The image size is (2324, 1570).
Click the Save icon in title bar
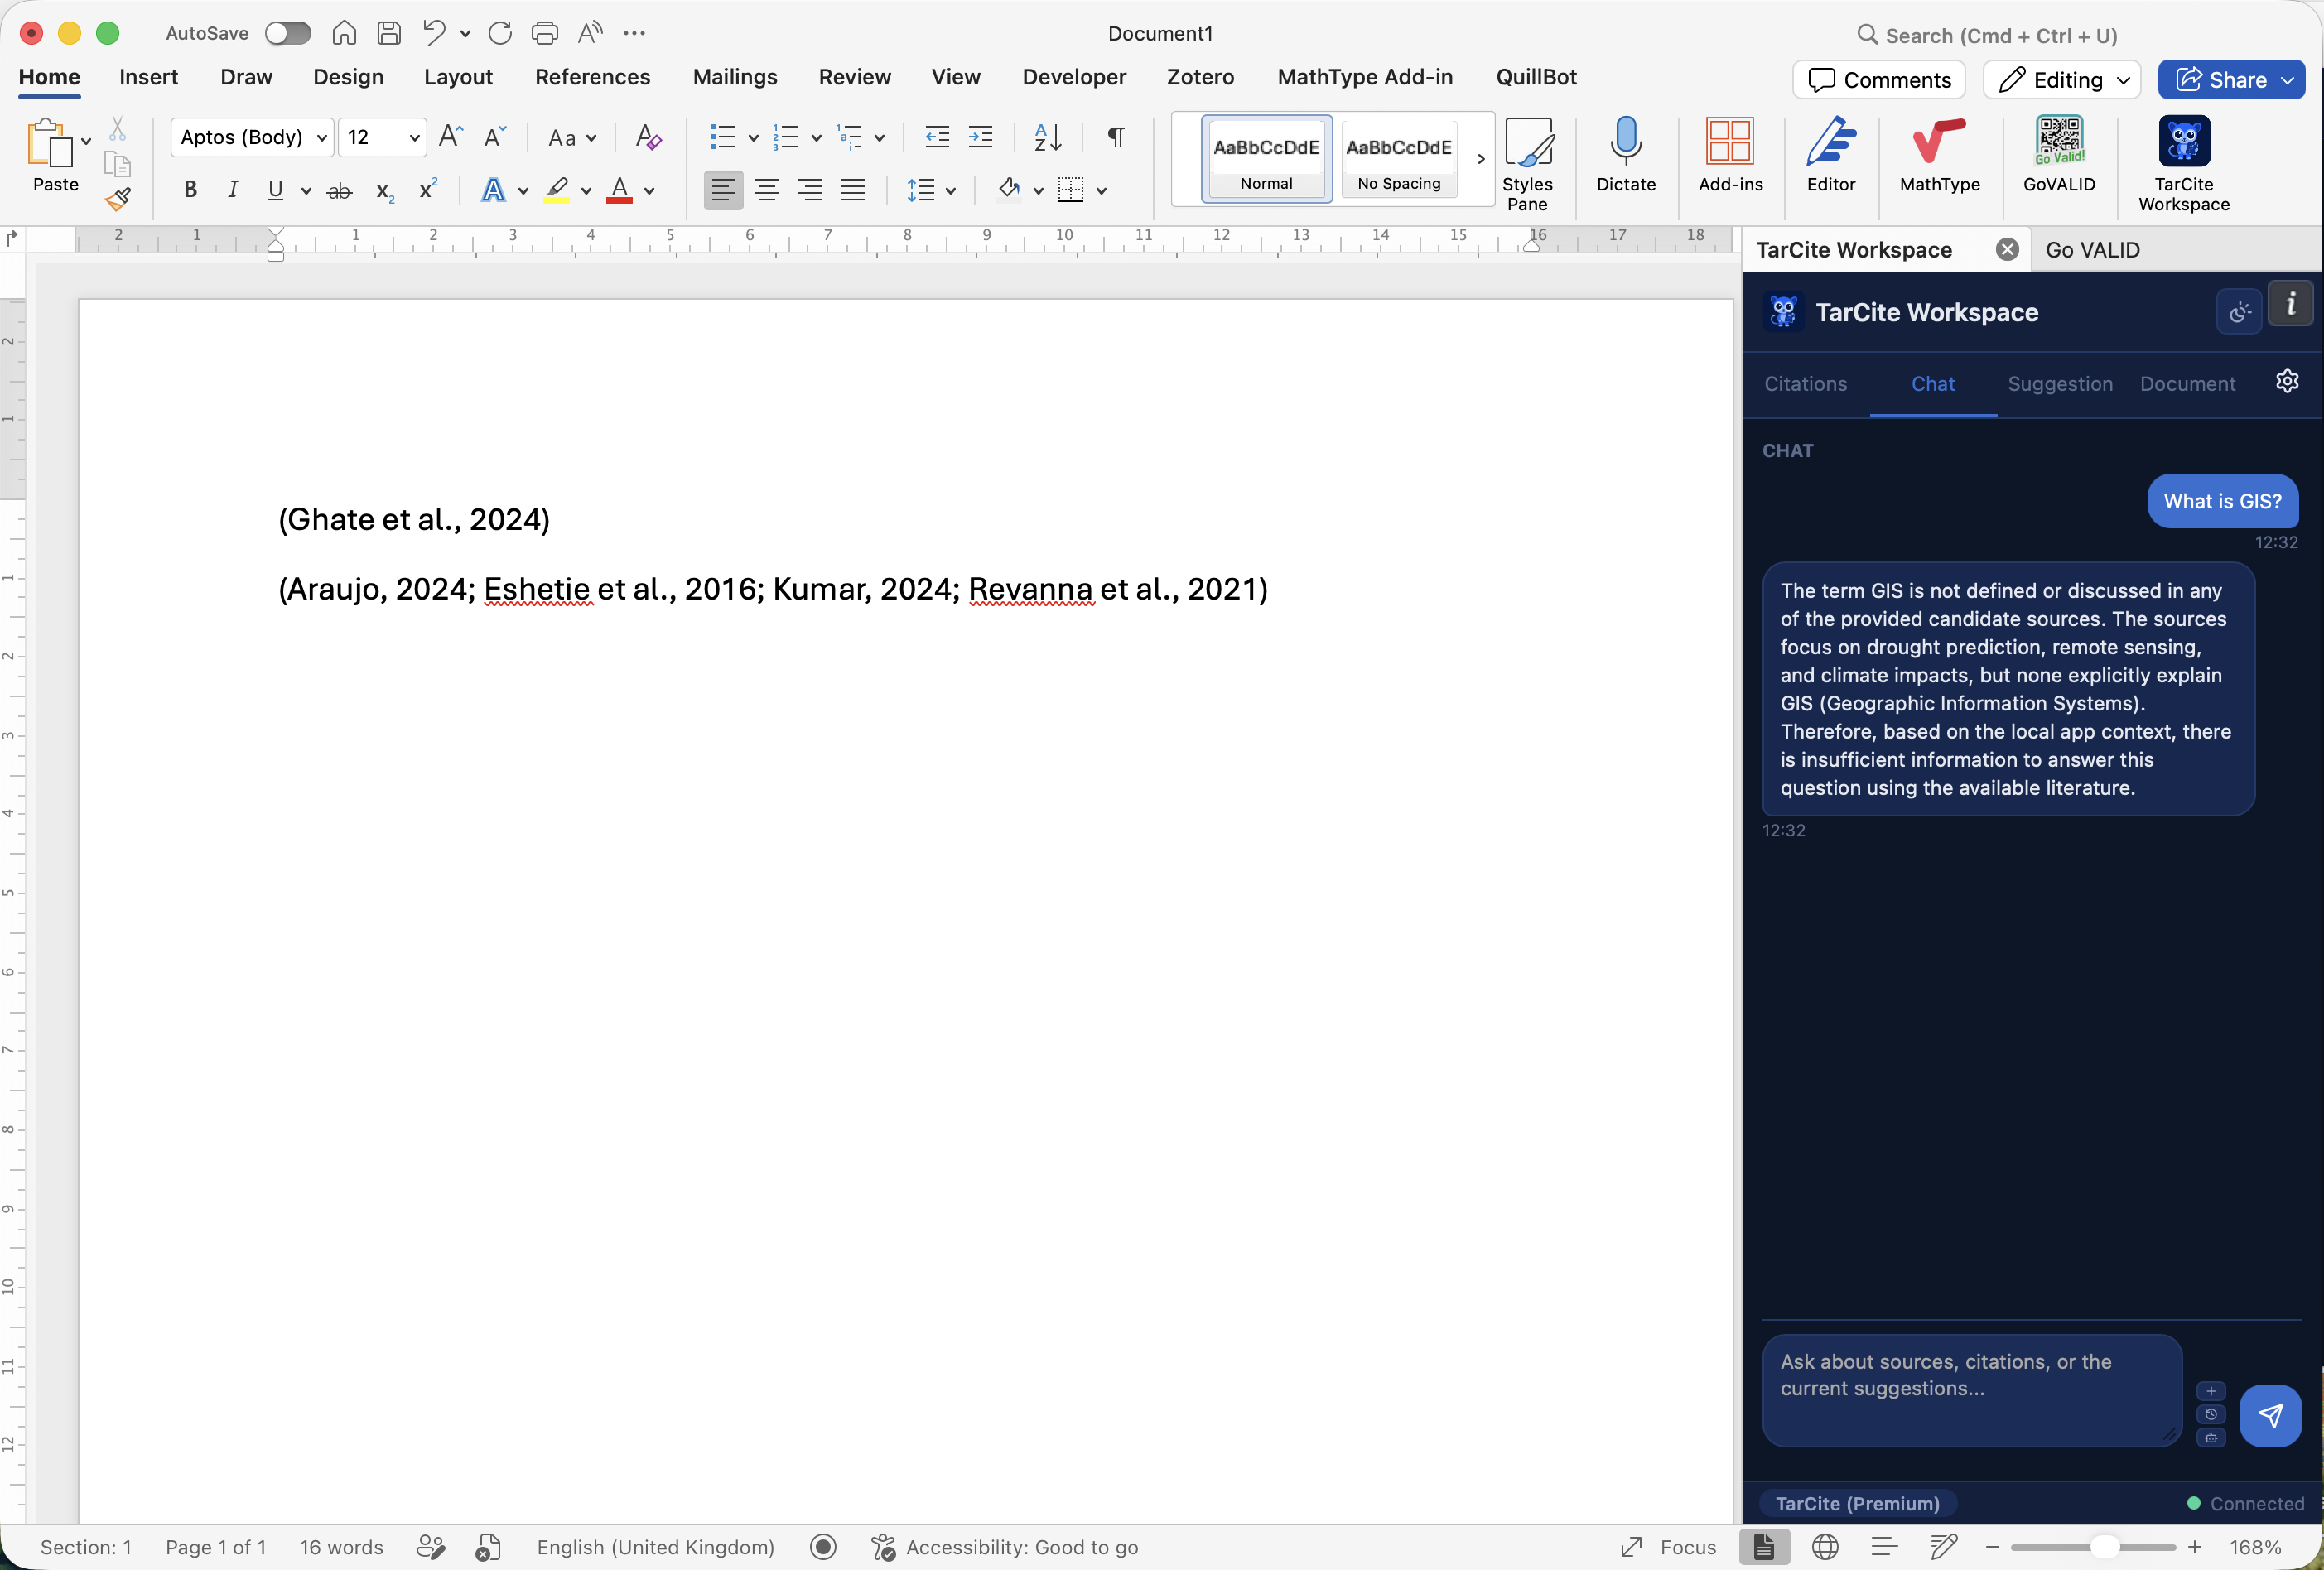(389, 33)
